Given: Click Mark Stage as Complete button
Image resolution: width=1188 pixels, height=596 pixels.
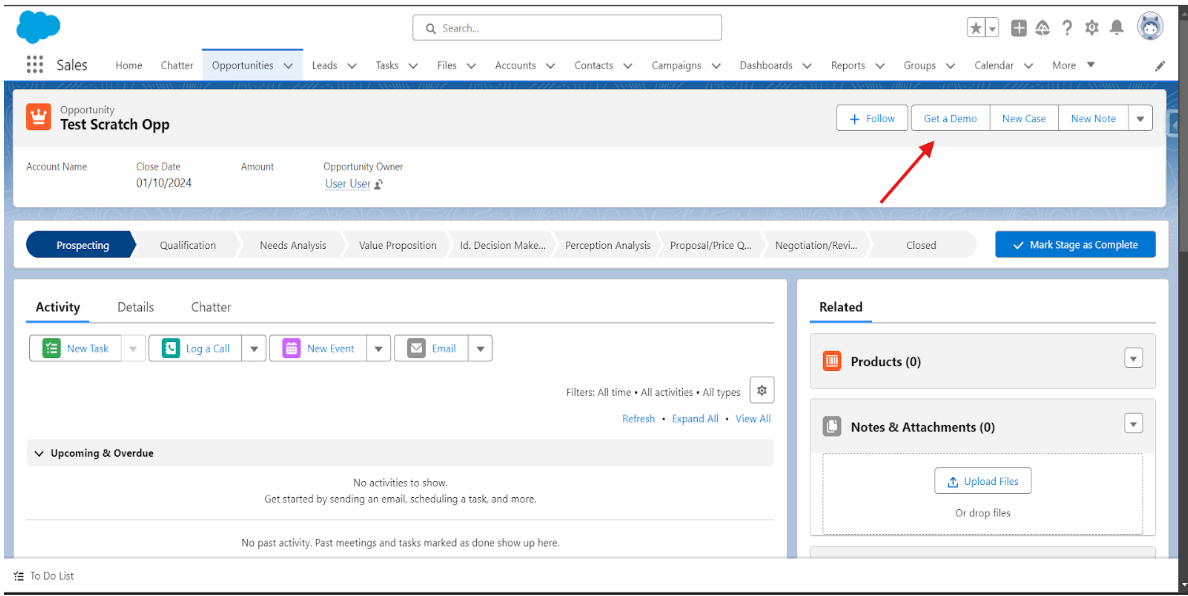Looking at the screenshot, I should tap(1075, 245).
